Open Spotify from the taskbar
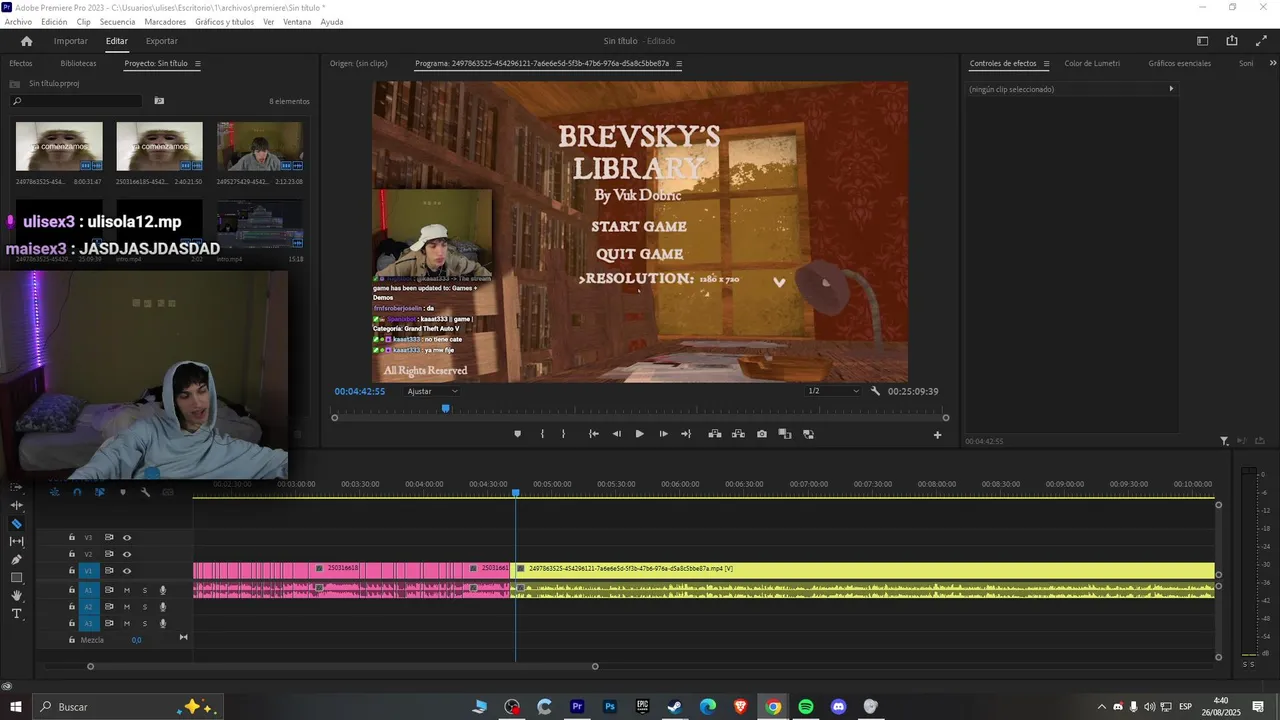Screen dimensions: 1280x720 click(x=806, y=707)
